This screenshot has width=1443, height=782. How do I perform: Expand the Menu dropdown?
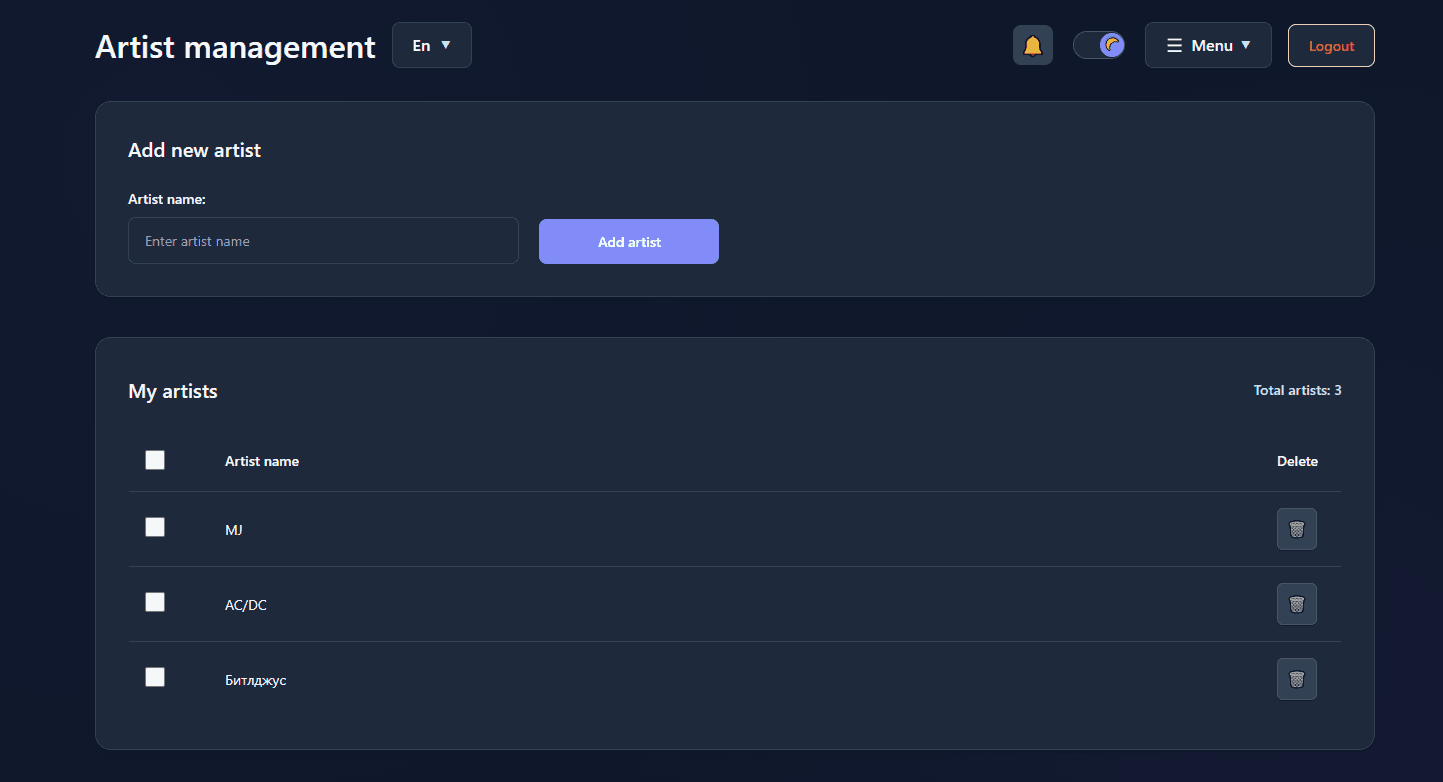point(1208,46)
